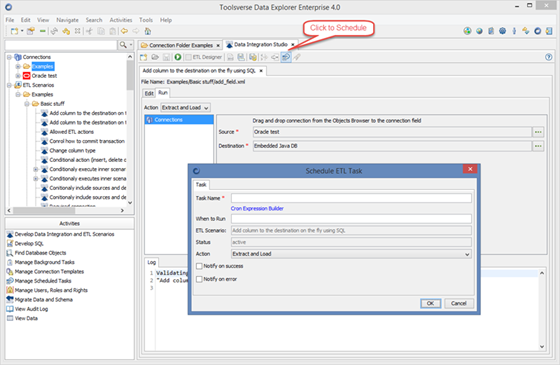This screenshot has width=560, height=365.
Task: Open the Cron Expression Builder link
Action: pos(257,209)
